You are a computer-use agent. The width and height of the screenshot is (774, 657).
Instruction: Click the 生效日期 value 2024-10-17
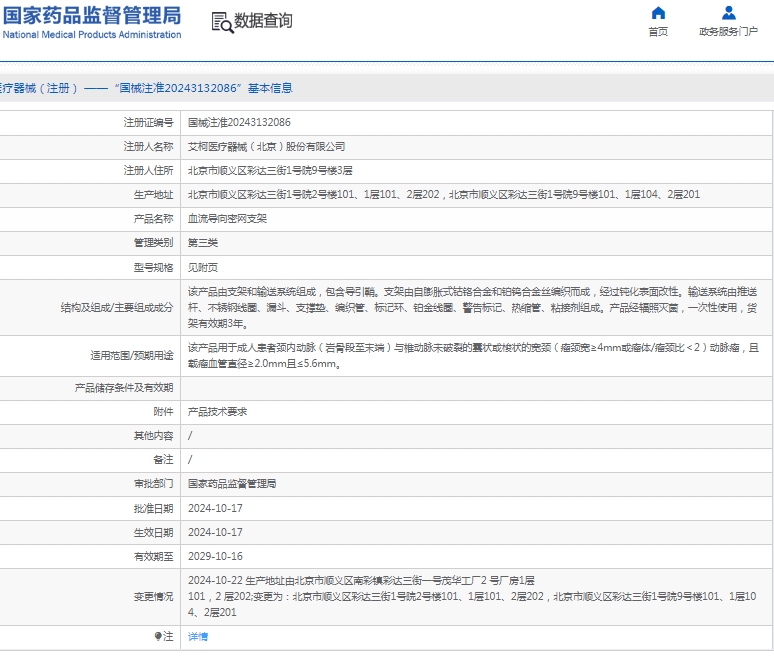tap(215, 532)
